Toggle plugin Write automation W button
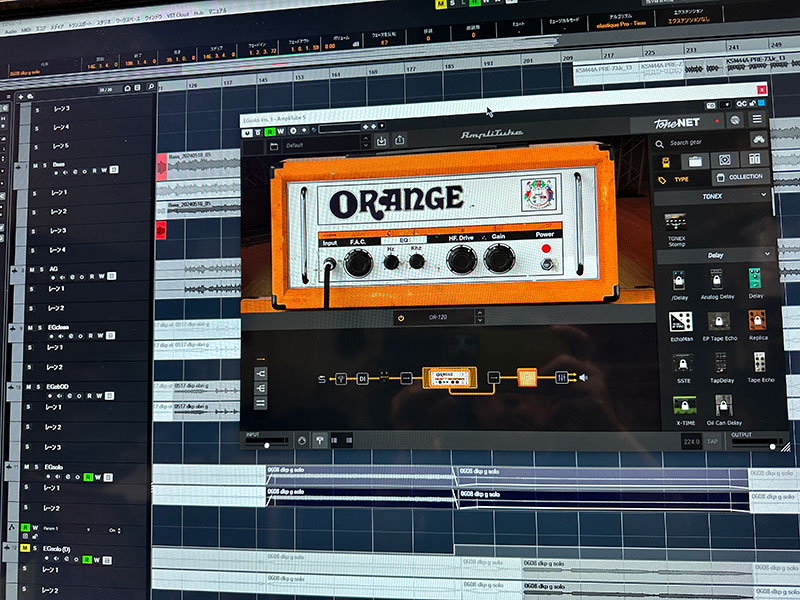This screenshot has width=800, height=600. 281,132
